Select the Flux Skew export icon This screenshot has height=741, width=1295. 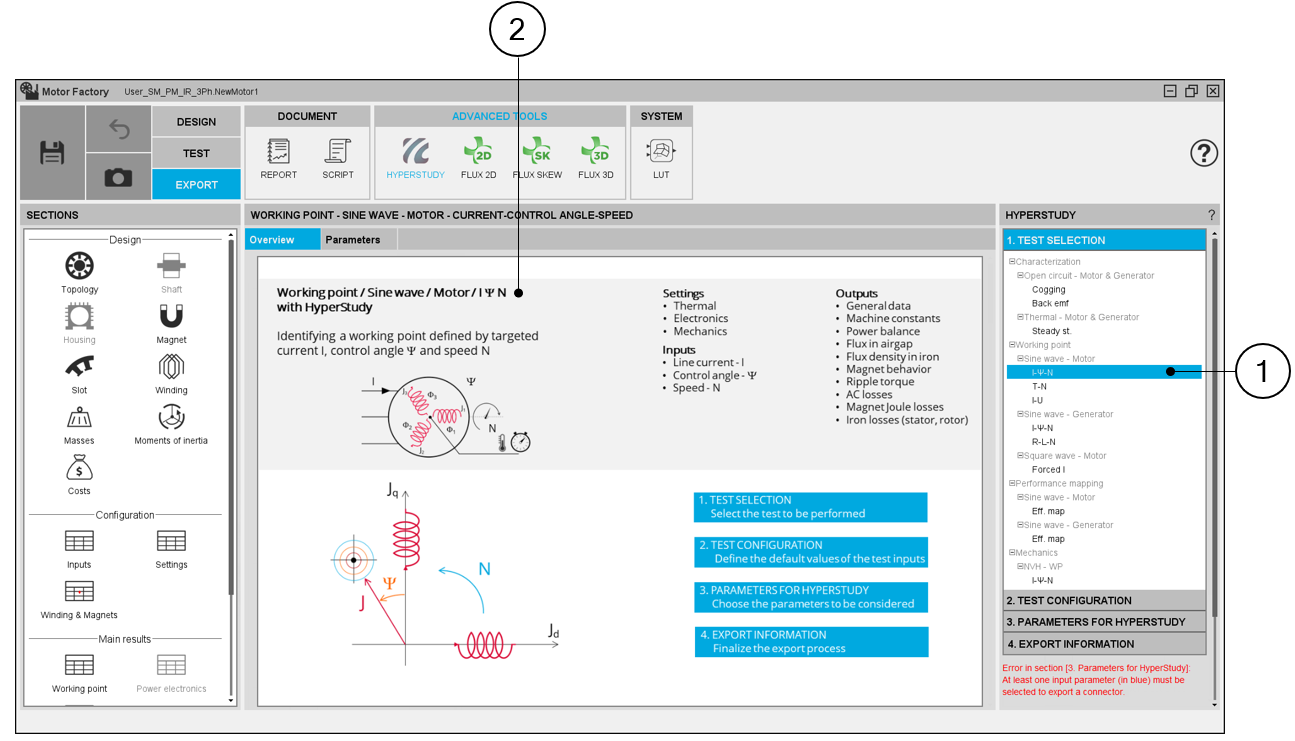tap(537, 158)
